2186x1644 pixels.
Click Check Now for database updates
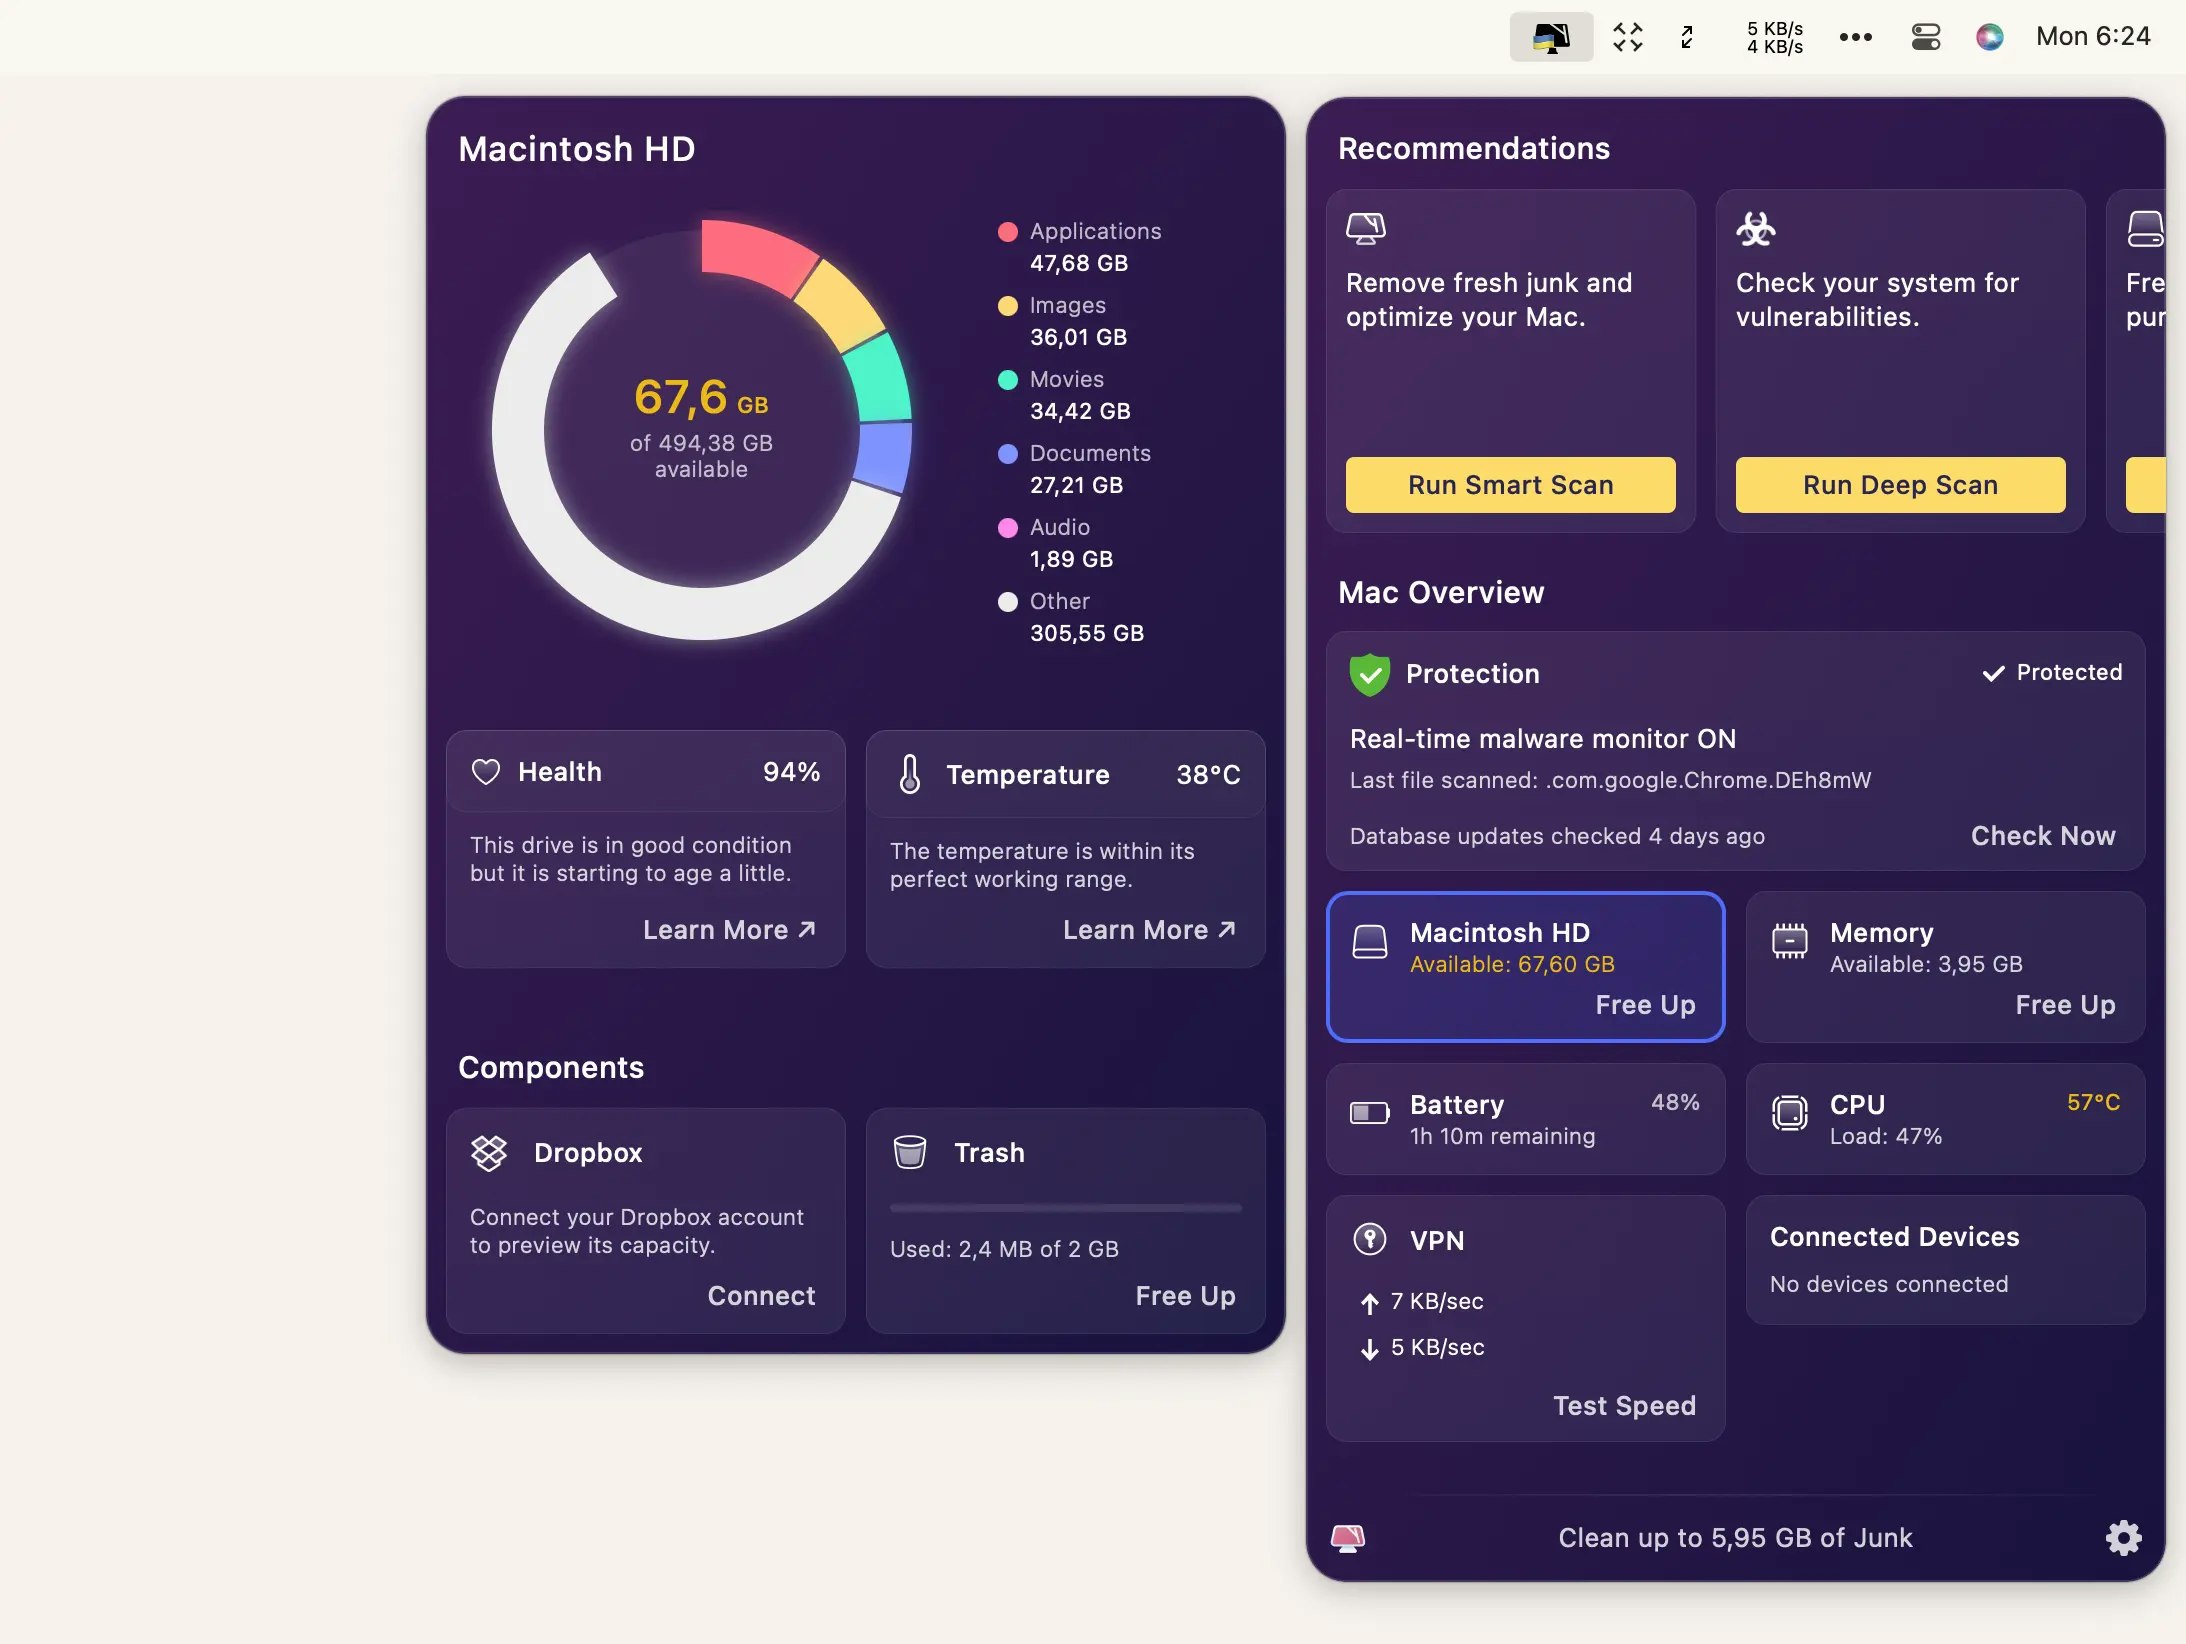pyautogui.click(x=2043, y=836)
